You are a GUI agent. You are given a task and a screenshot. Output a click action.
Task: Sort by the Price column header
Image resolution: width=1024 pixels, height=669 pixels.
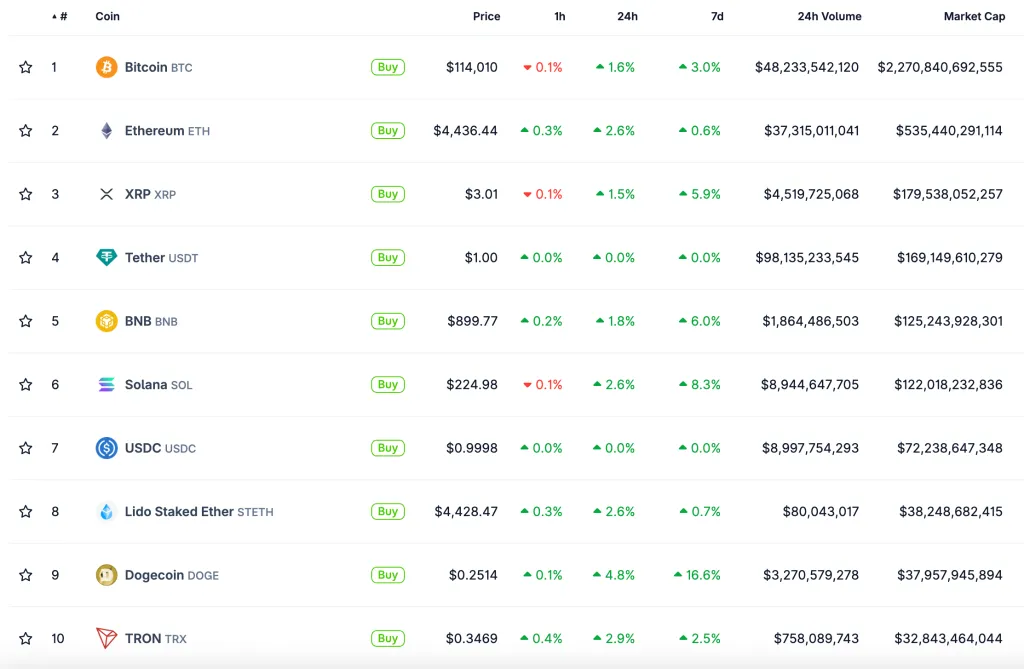tap(486, 17)
